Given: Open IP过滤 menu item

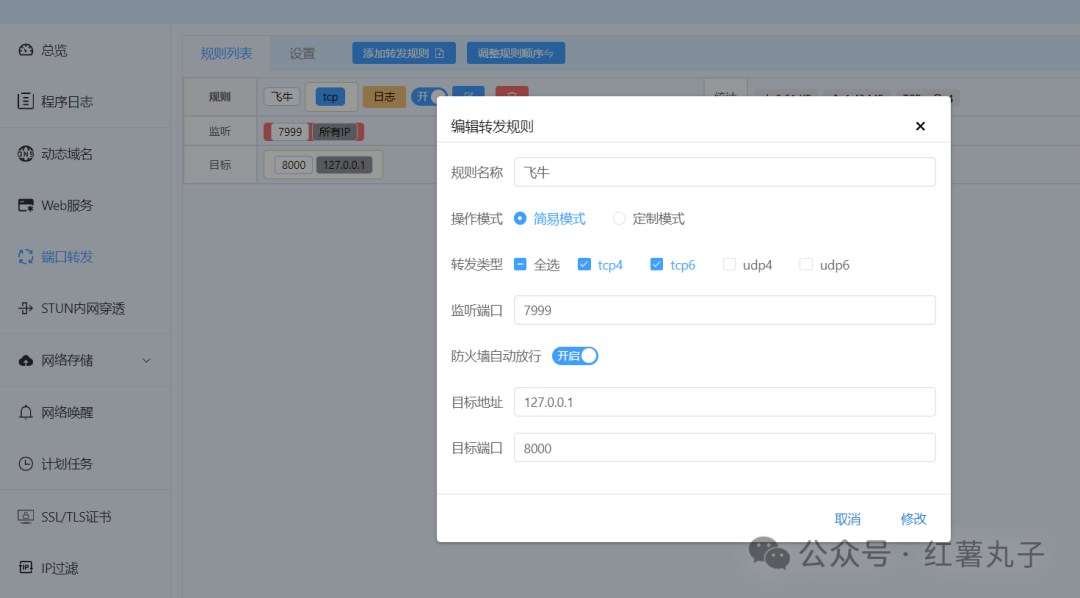Looking at the screenshot, I should pyautogui.click(x=59, y=568).
